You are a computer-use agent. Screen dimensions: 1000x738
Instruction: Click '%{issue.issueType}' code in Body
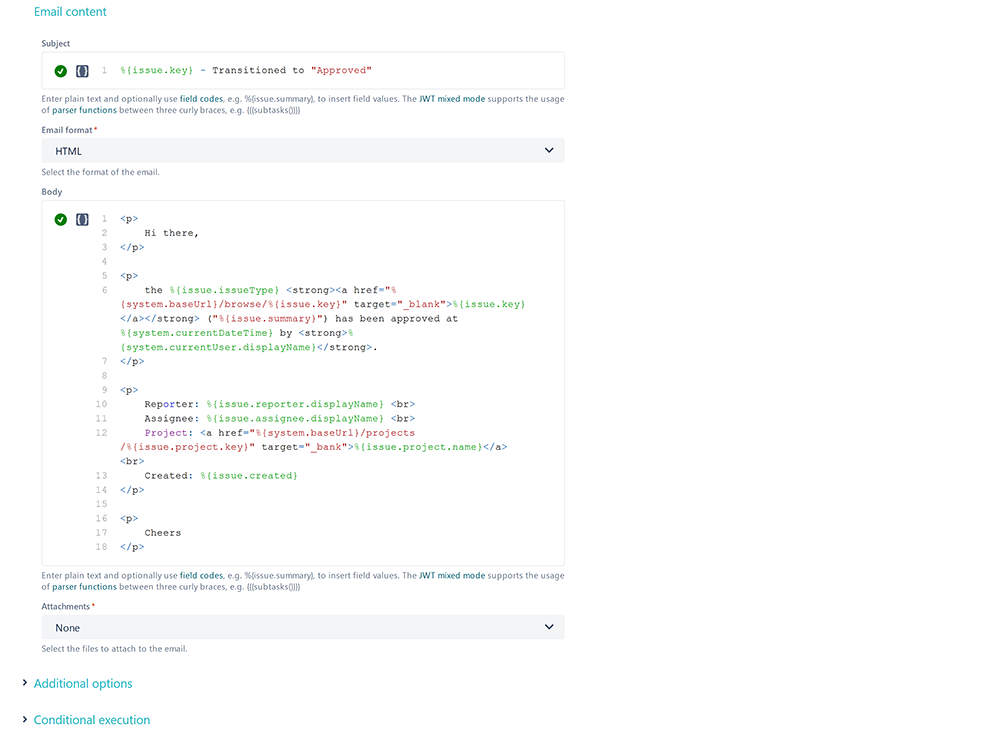coord(224,290)
